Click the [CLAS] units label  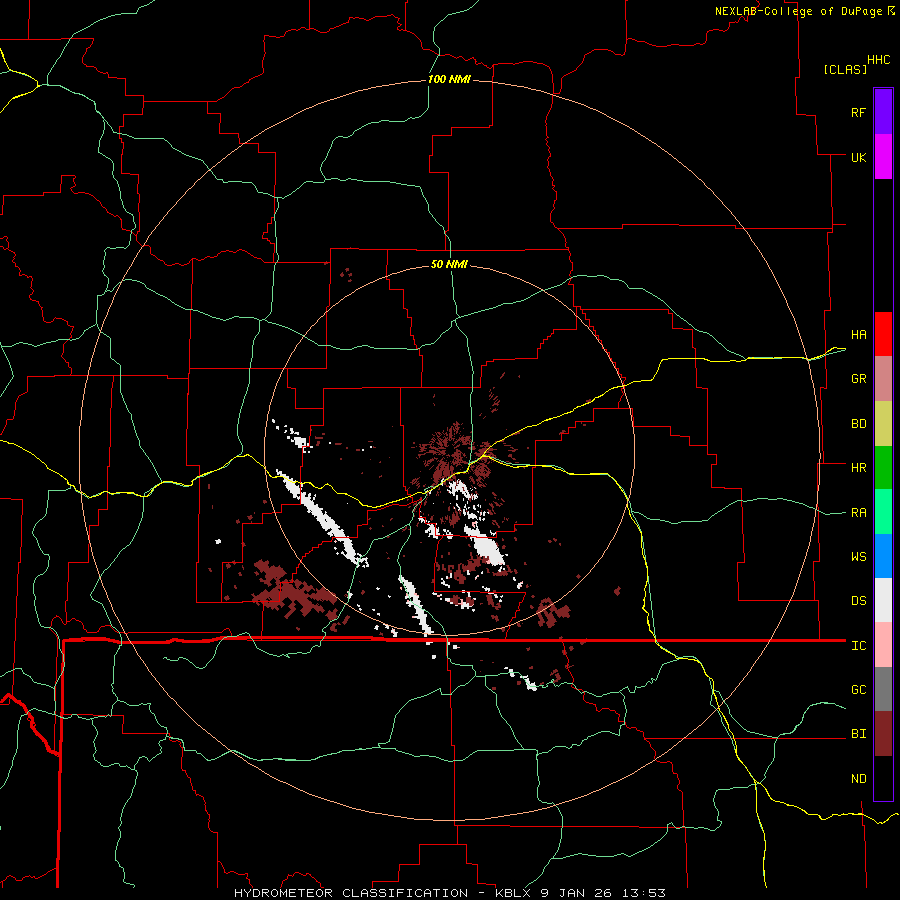pos(845,70)
